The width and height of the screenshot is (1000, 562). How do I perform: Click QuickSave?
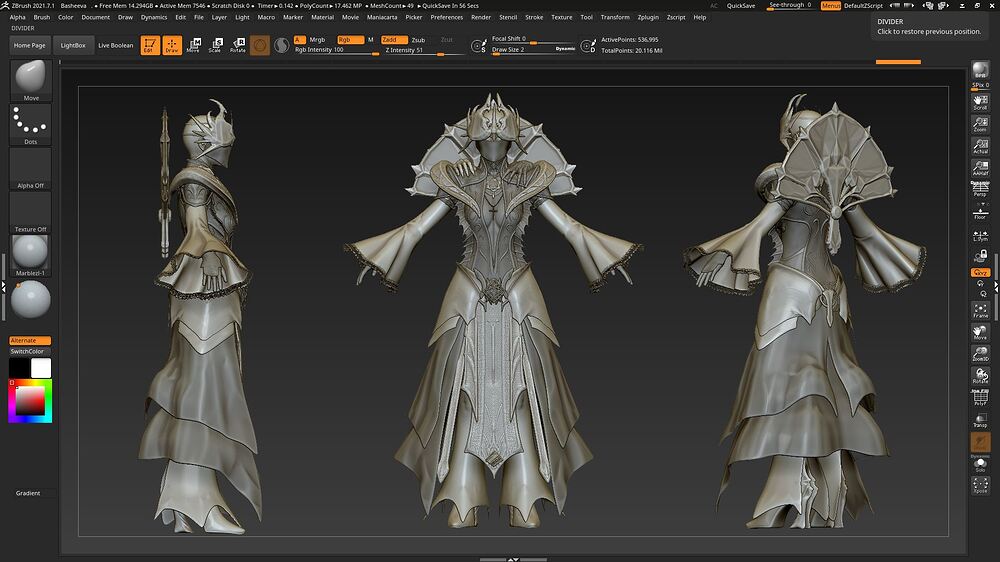coord(740,6)
